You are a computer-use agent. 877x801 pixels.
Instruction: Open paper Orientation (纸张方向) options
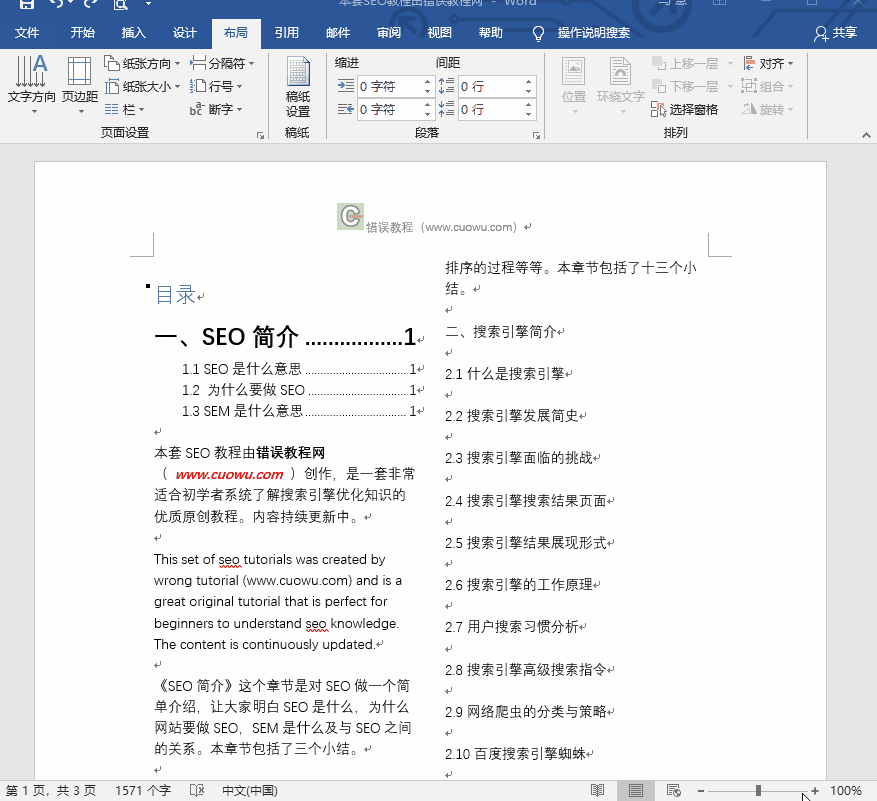point(142,63)
